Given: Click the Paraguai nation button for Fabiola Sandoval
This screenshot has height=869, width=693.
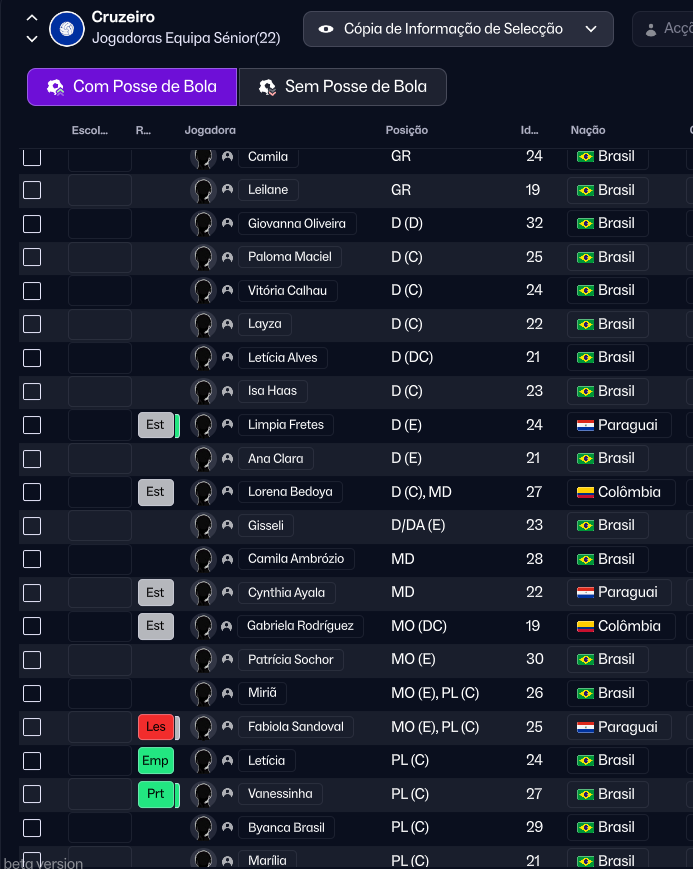Looking at the screenshot, I should [x=619, y=727].
